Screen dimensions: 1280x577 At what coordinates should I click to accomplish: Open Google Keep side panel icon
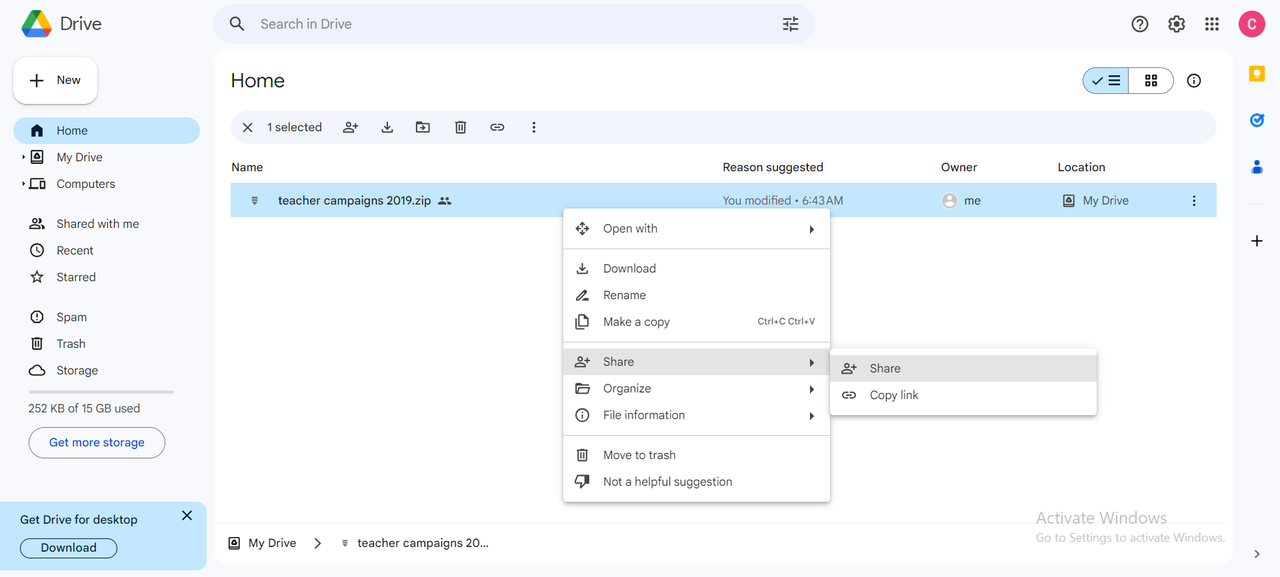click(1257, 74)
